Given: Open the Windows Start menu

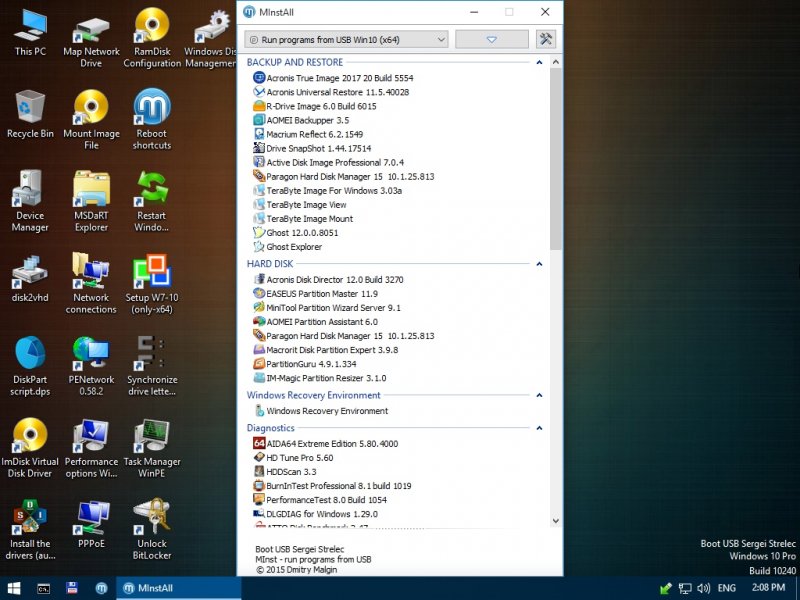Looking at the screenshot, I should [14, 588].
